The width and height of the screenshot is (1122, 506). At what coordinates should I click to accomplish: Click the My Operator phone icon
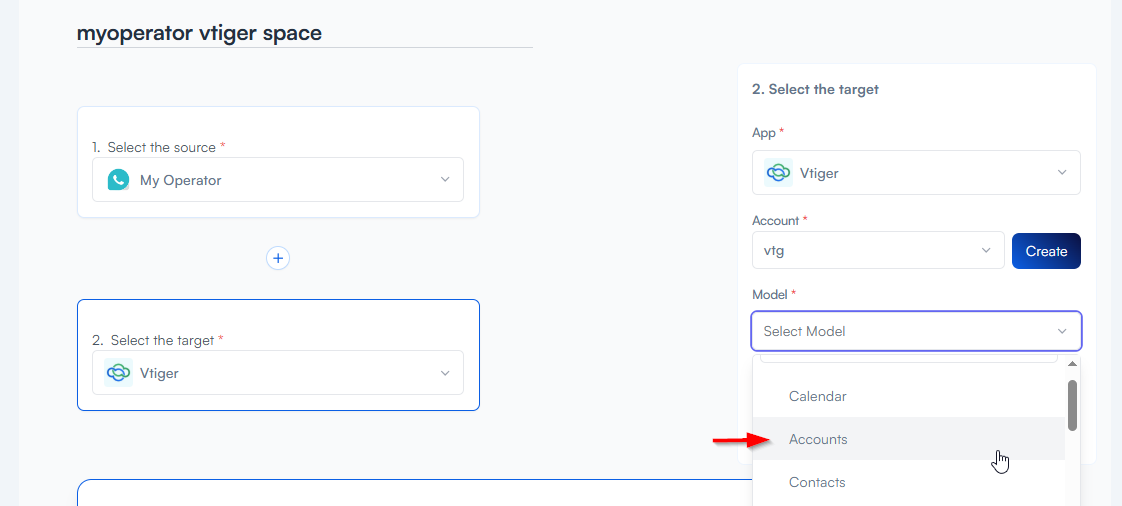point(119,180)
